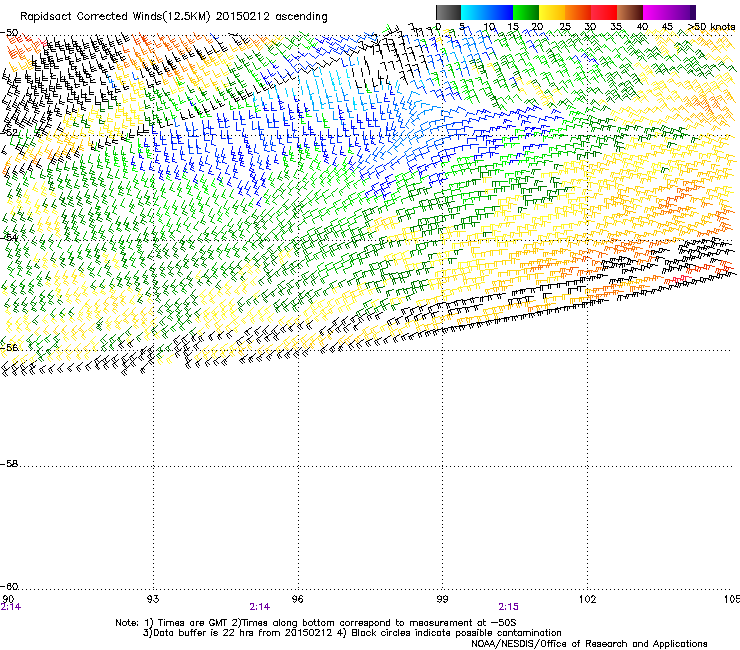Click the -58 latitude label
This screenshot has width=740, height=650.
point(9,464)
